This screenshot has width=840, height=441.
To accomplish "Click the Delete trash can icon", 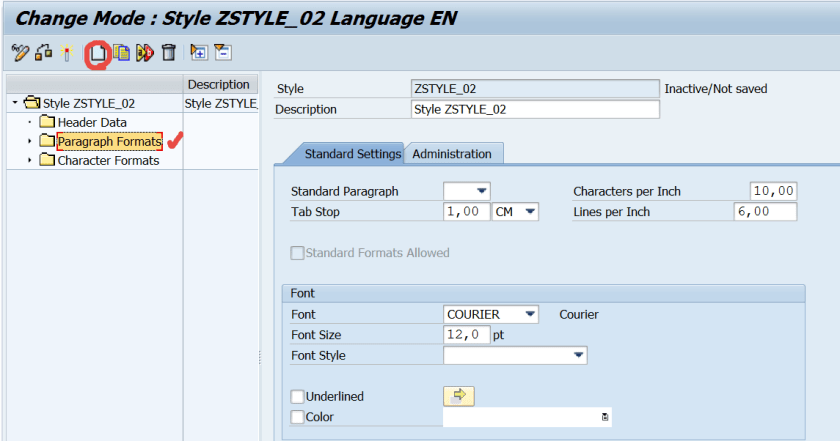I will [169, 53].
